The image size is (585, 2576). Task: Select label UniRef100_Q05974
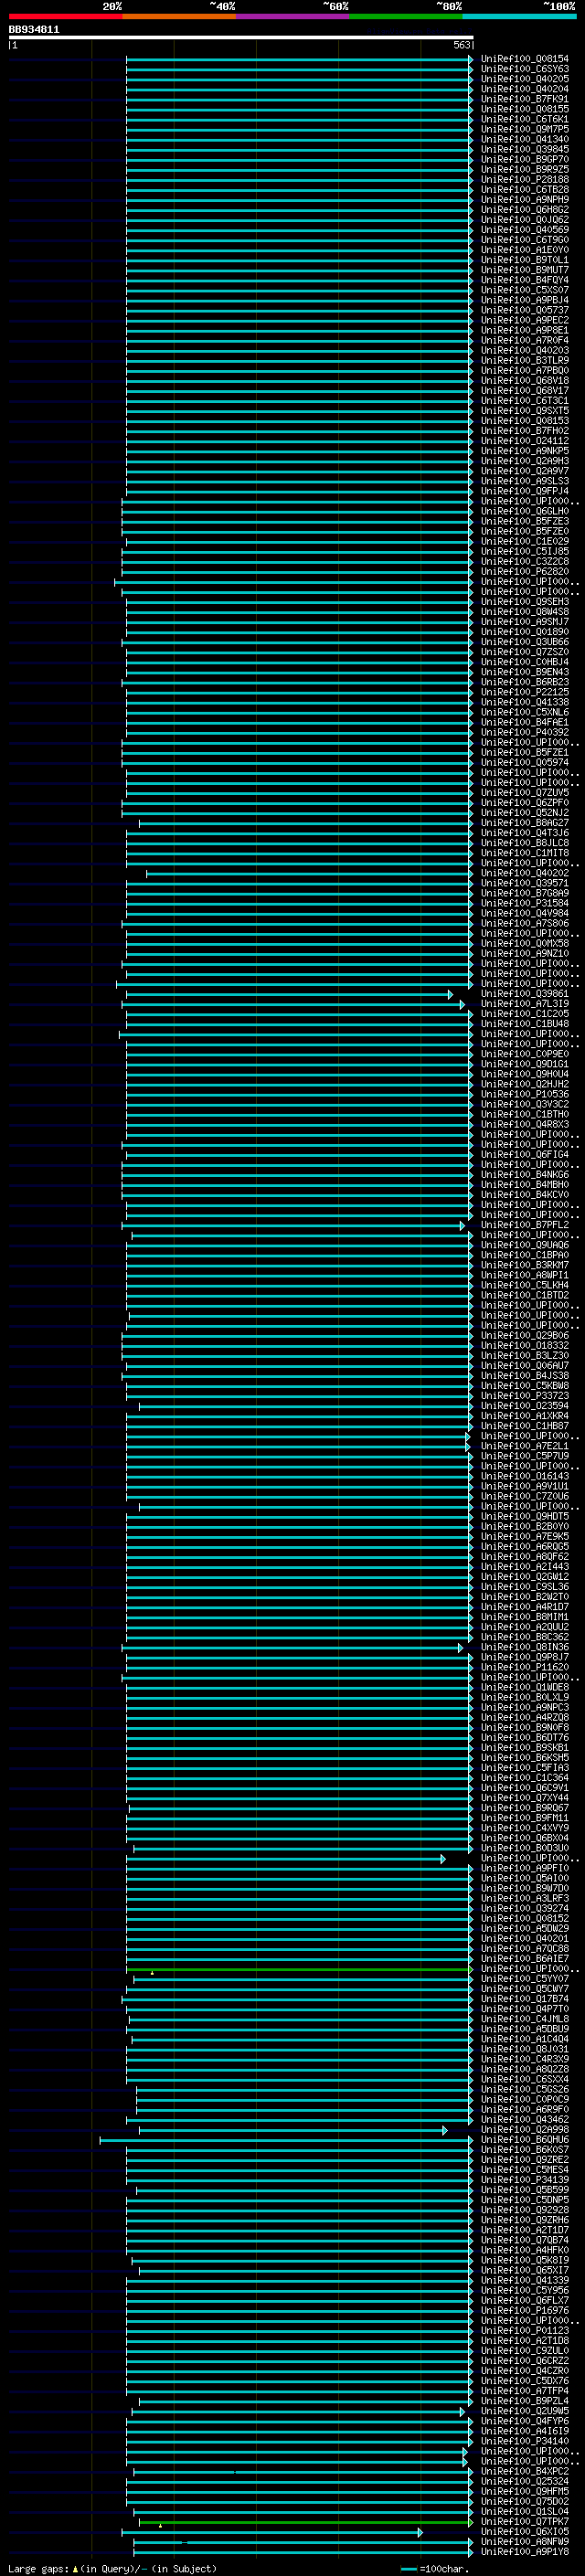(x=524, y=762)
